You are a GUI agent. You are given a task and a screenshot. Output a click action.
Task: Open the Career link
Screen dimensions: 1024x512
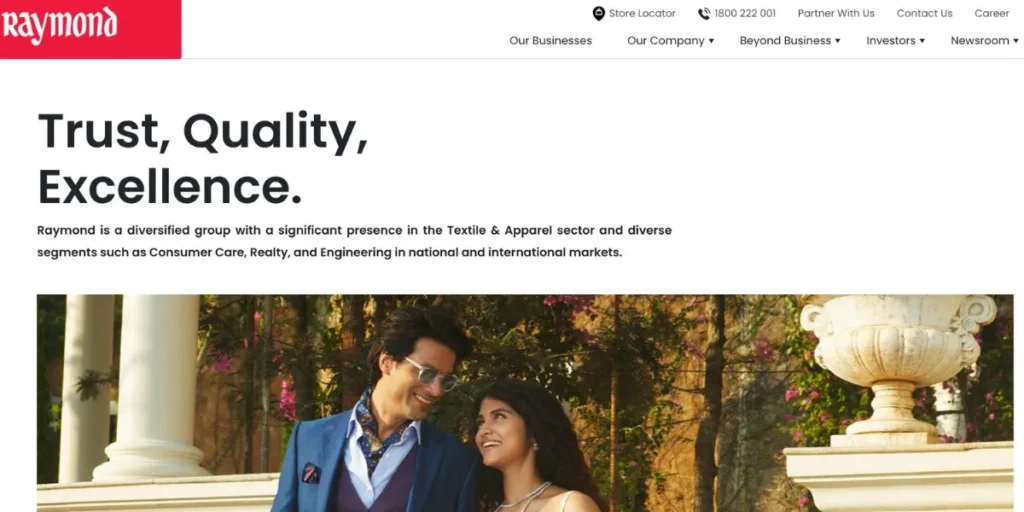click(x=991, y=13)
